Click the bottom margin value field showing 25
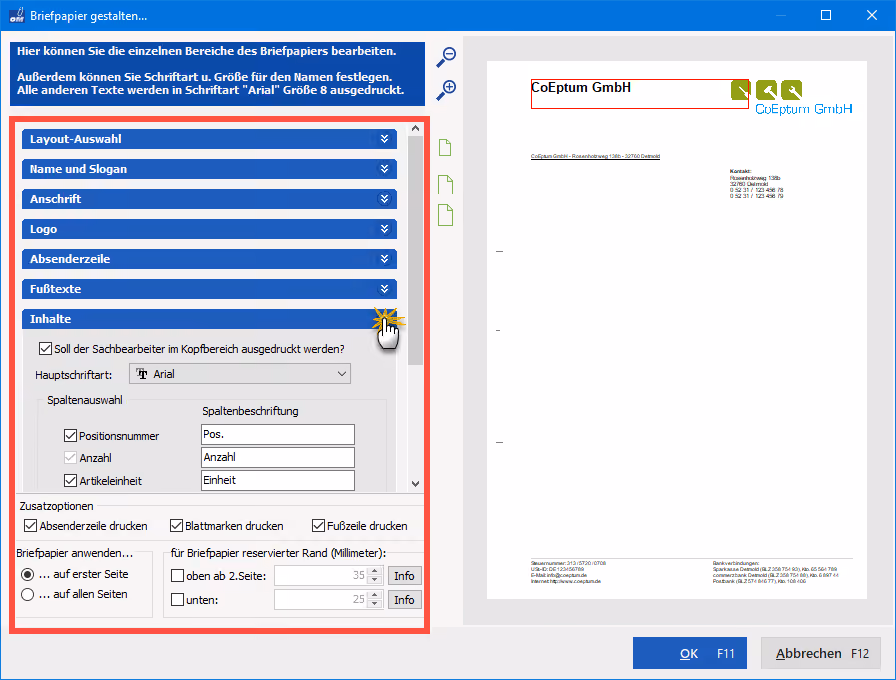 pos(321,599)
